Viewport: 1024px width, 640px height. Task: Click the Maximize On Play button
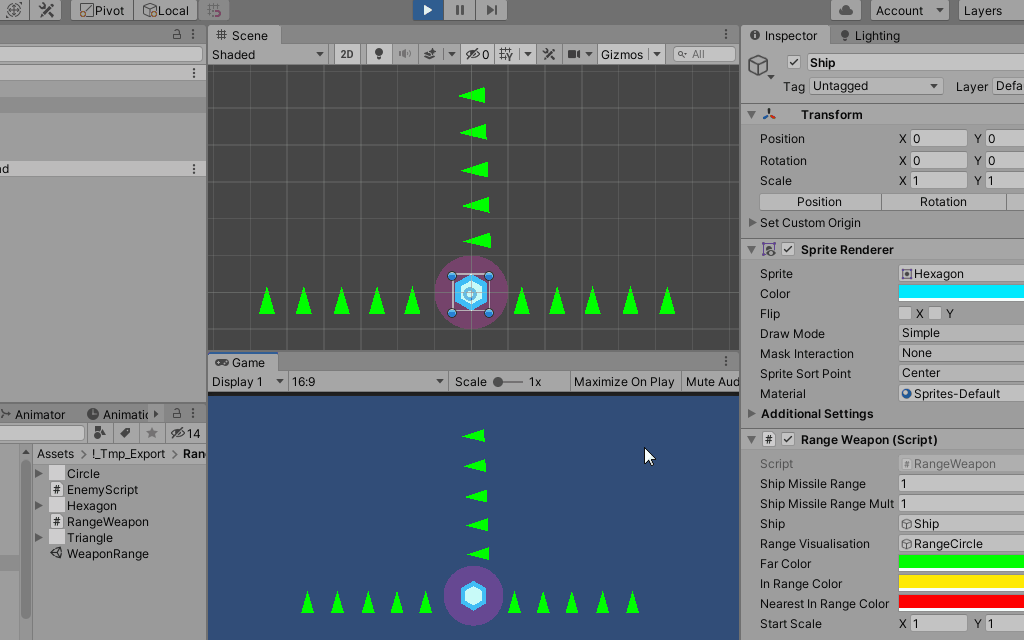click(x=625, y=381)
